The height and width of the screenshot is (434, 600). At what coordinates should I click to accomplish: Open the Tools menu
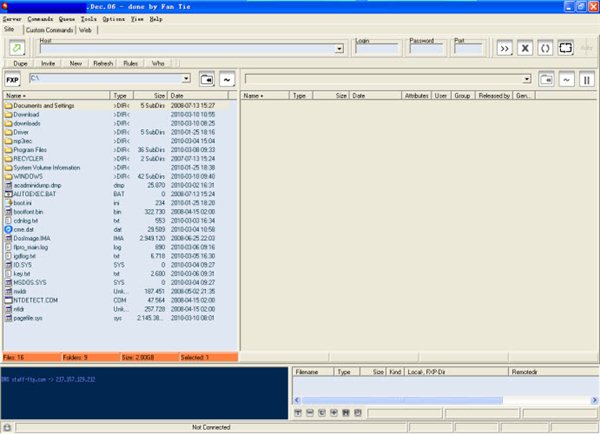pyautogui.click(x=88, y=19)
